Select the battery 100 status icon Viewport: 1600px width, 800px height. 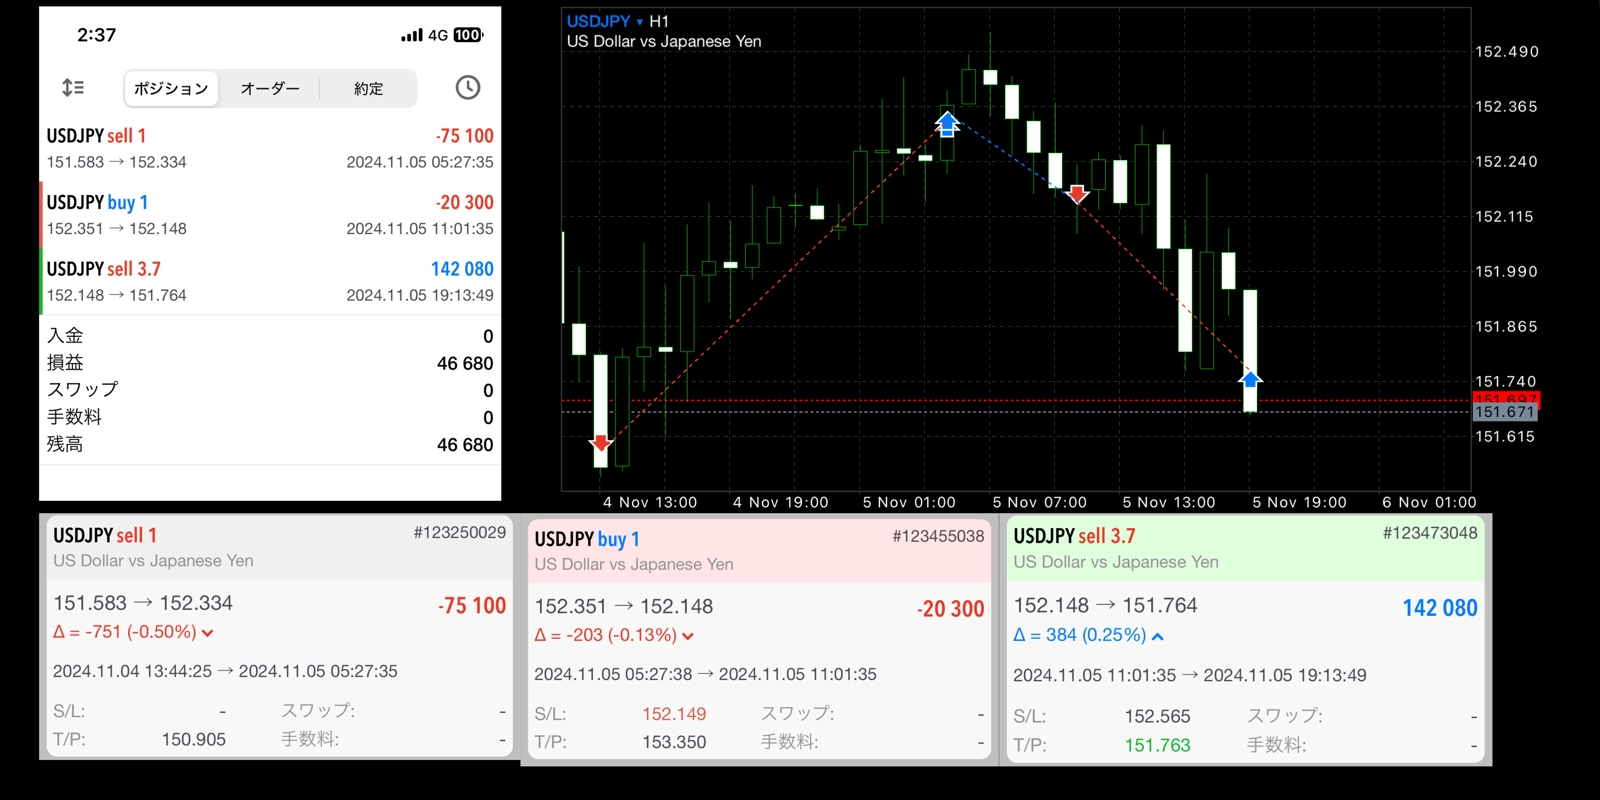[468, 35]
